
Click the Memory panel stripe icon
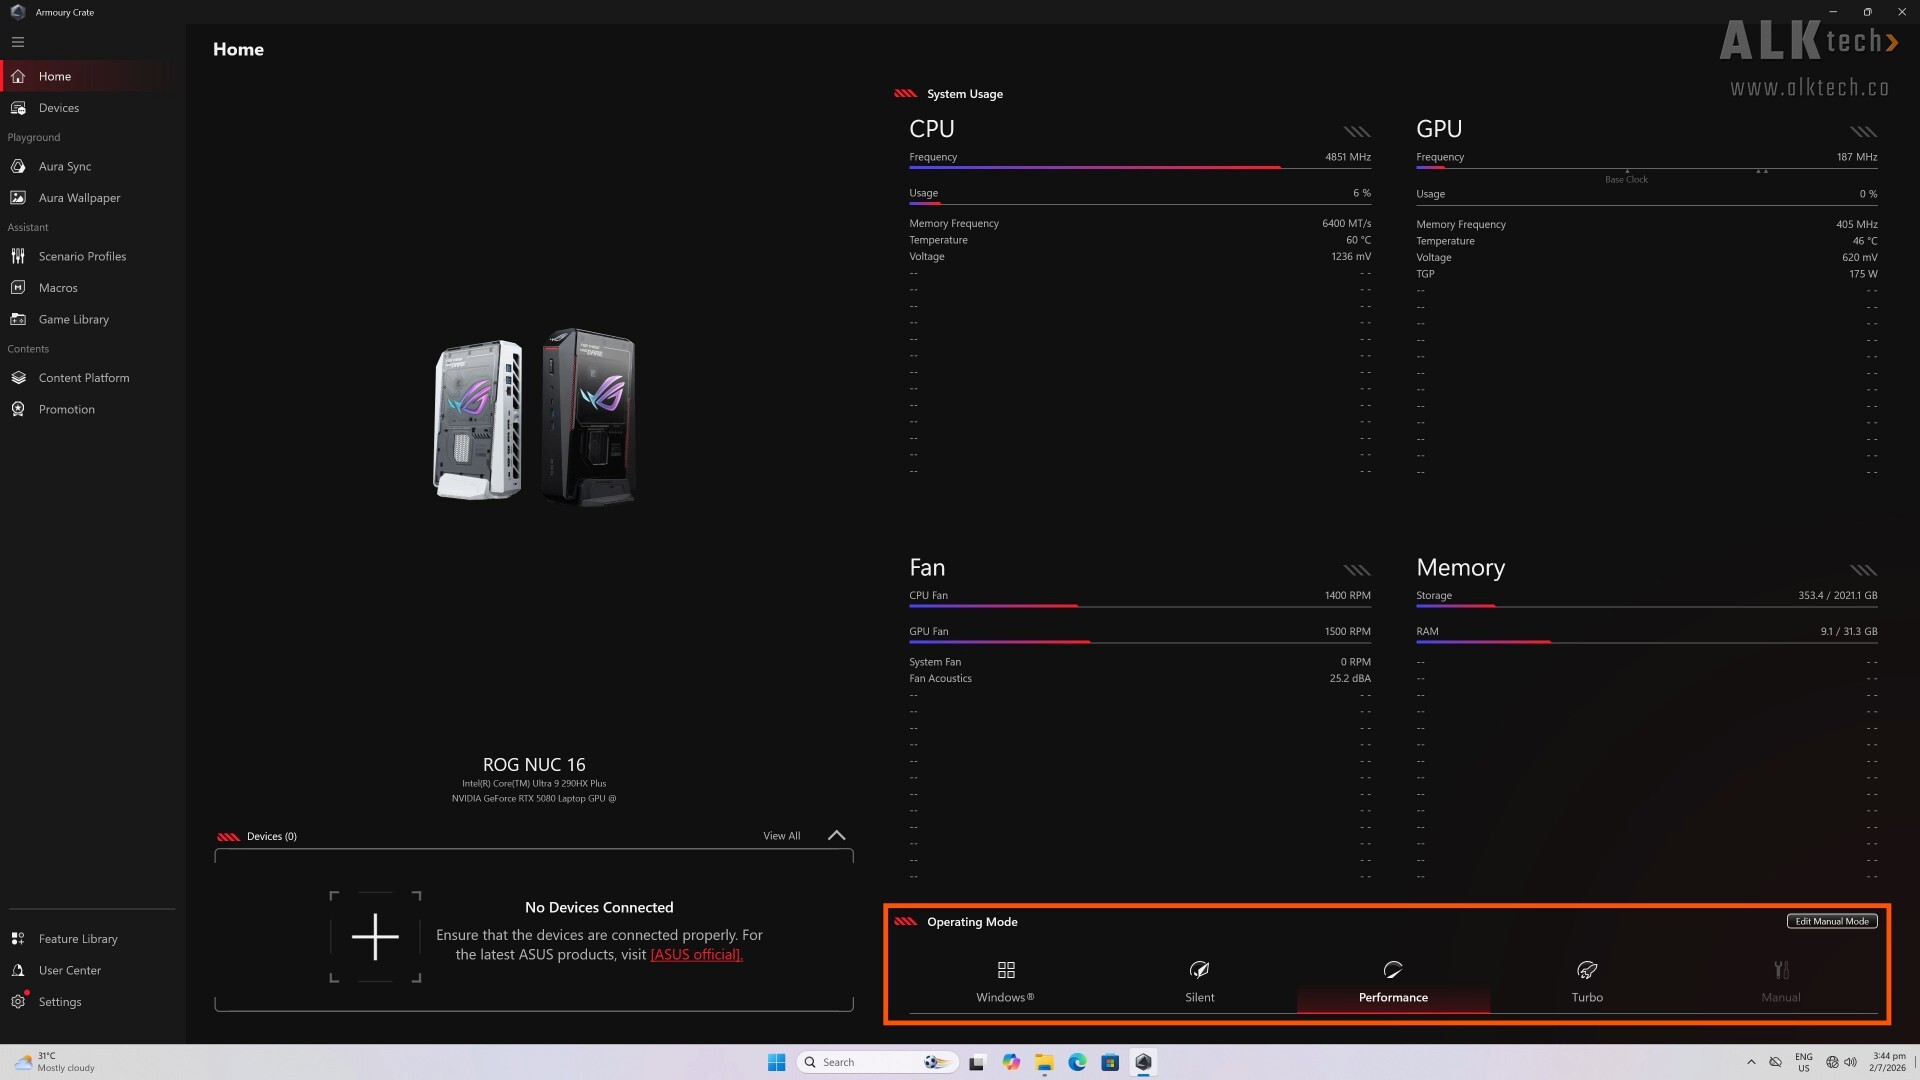1863,570
